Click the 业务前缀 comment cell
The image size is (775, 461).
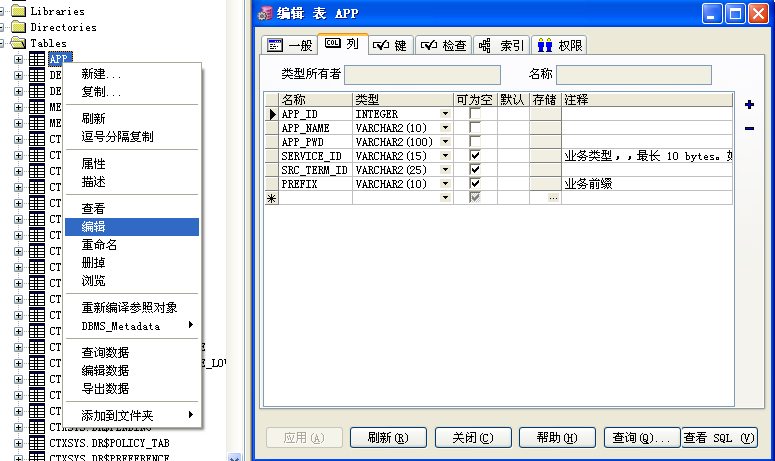tap(647, 184)
